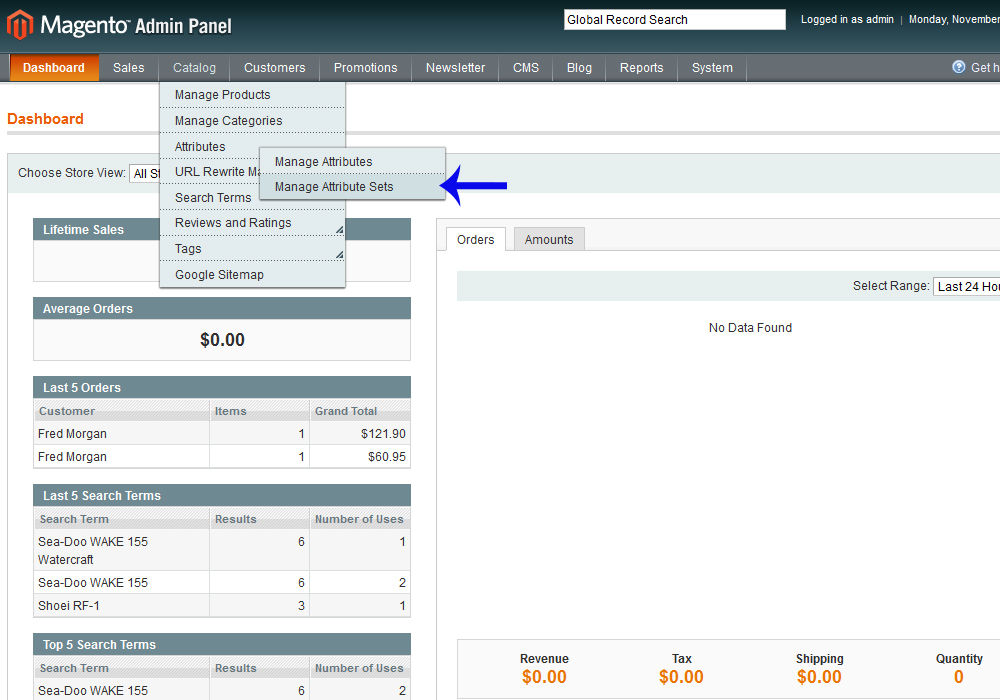Select Manage Products from Catalog menu

click(253, 95)
